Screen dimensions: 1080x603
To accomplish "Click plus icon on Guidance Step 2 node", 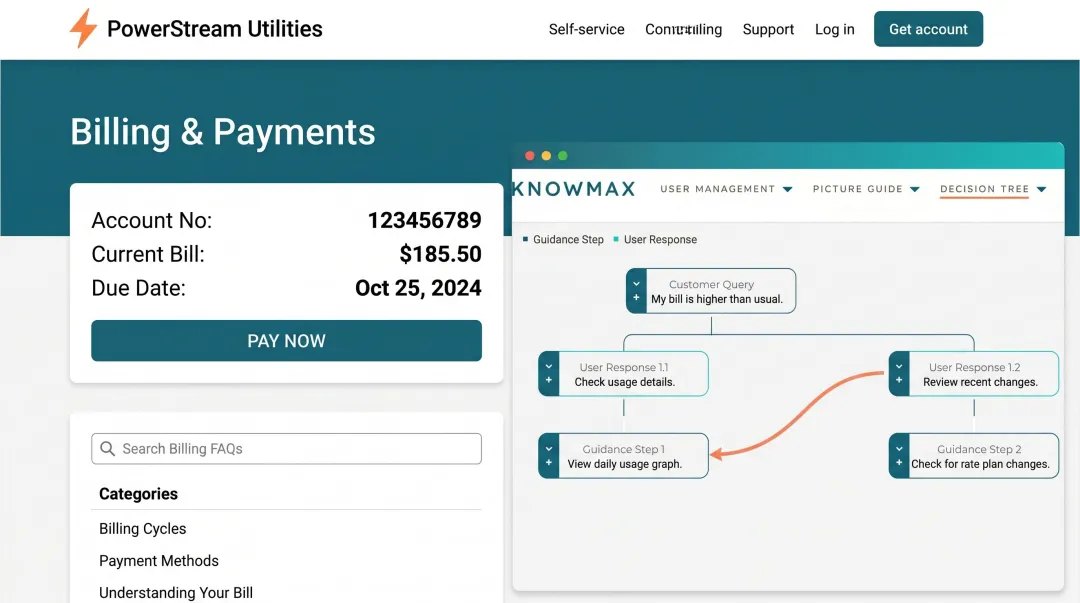I will tap(899, 462).
